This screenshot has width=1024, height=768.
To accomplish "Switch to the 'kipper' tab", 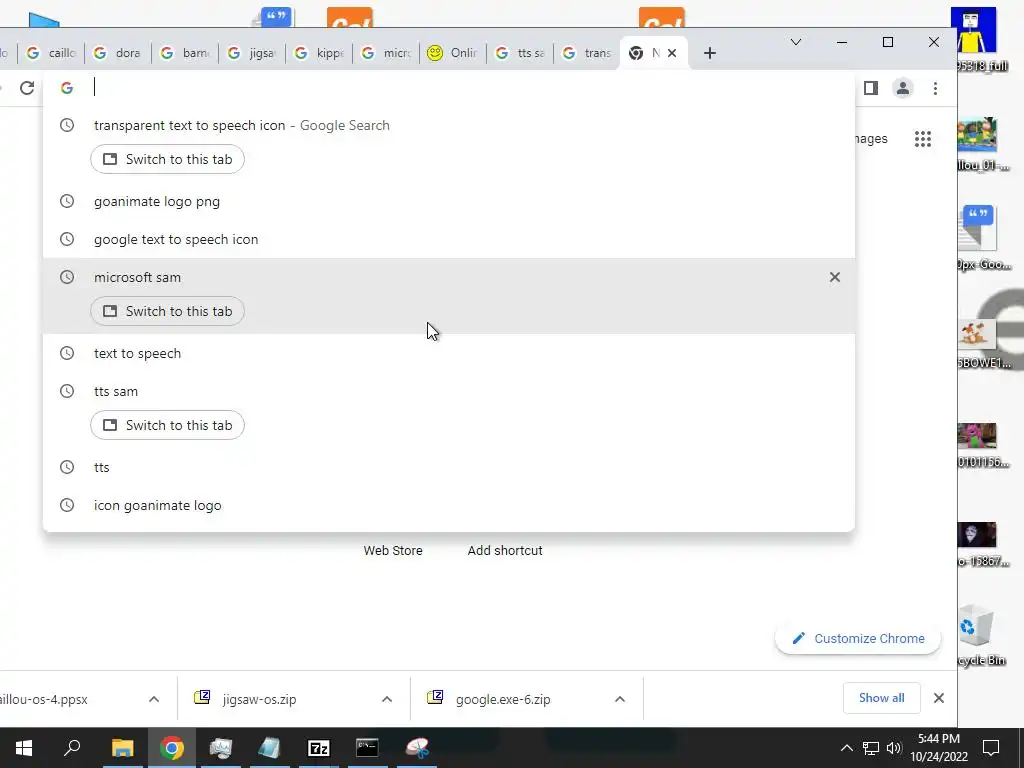I will point(319,53).
